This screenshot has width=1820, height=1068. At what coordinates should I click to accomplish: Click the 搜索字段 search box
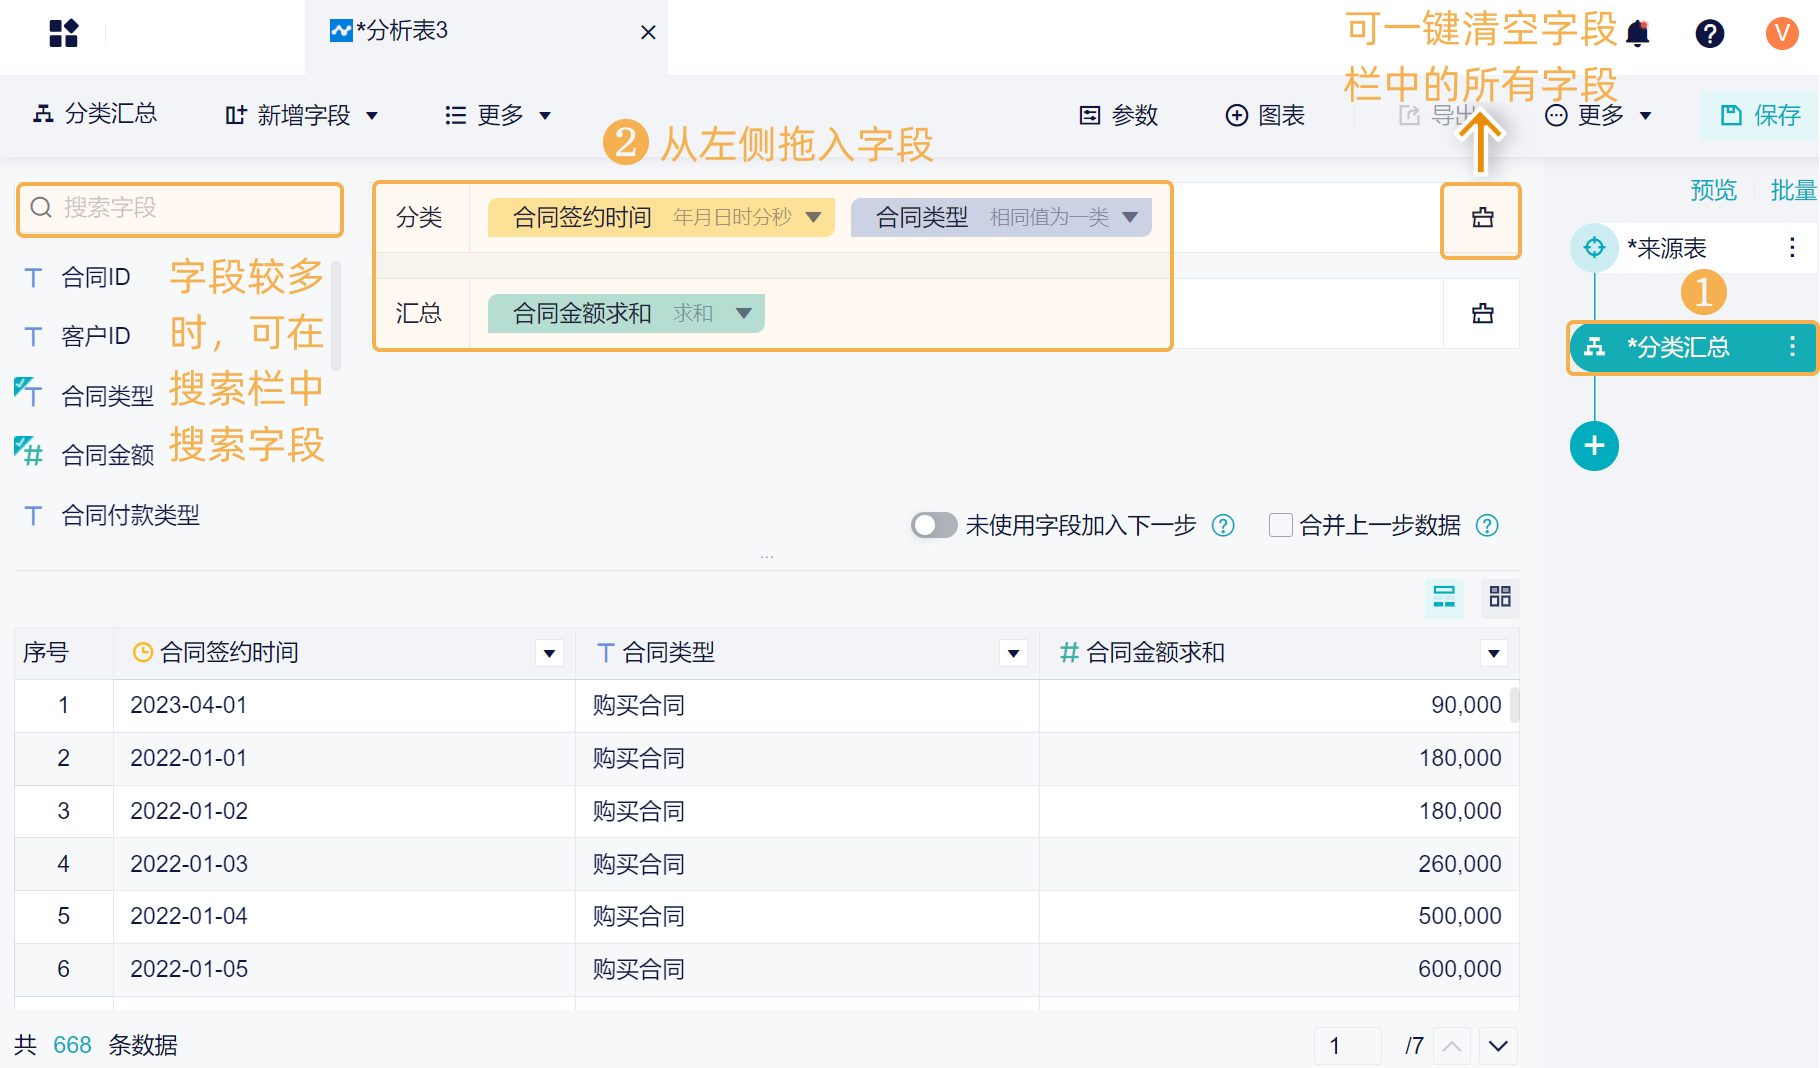pyautogui.click(x=180, y=208)
